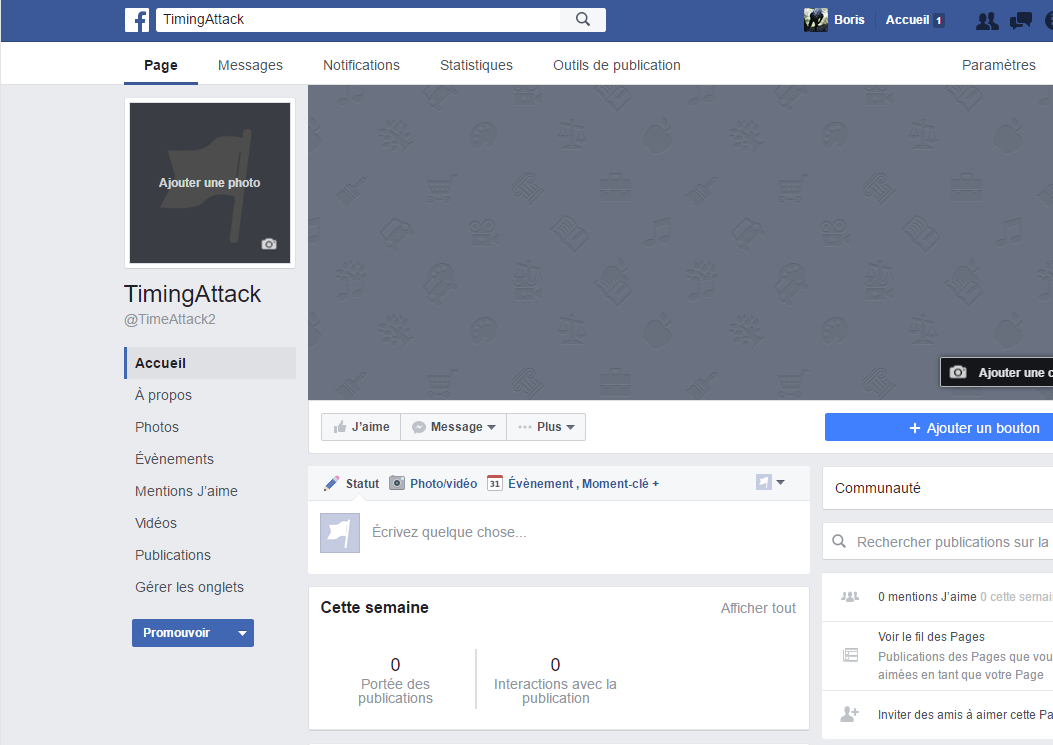Click the add-friend icon beside Inviter des amis
This screenshot has width=1053, height=745.
tap(850, 714)
